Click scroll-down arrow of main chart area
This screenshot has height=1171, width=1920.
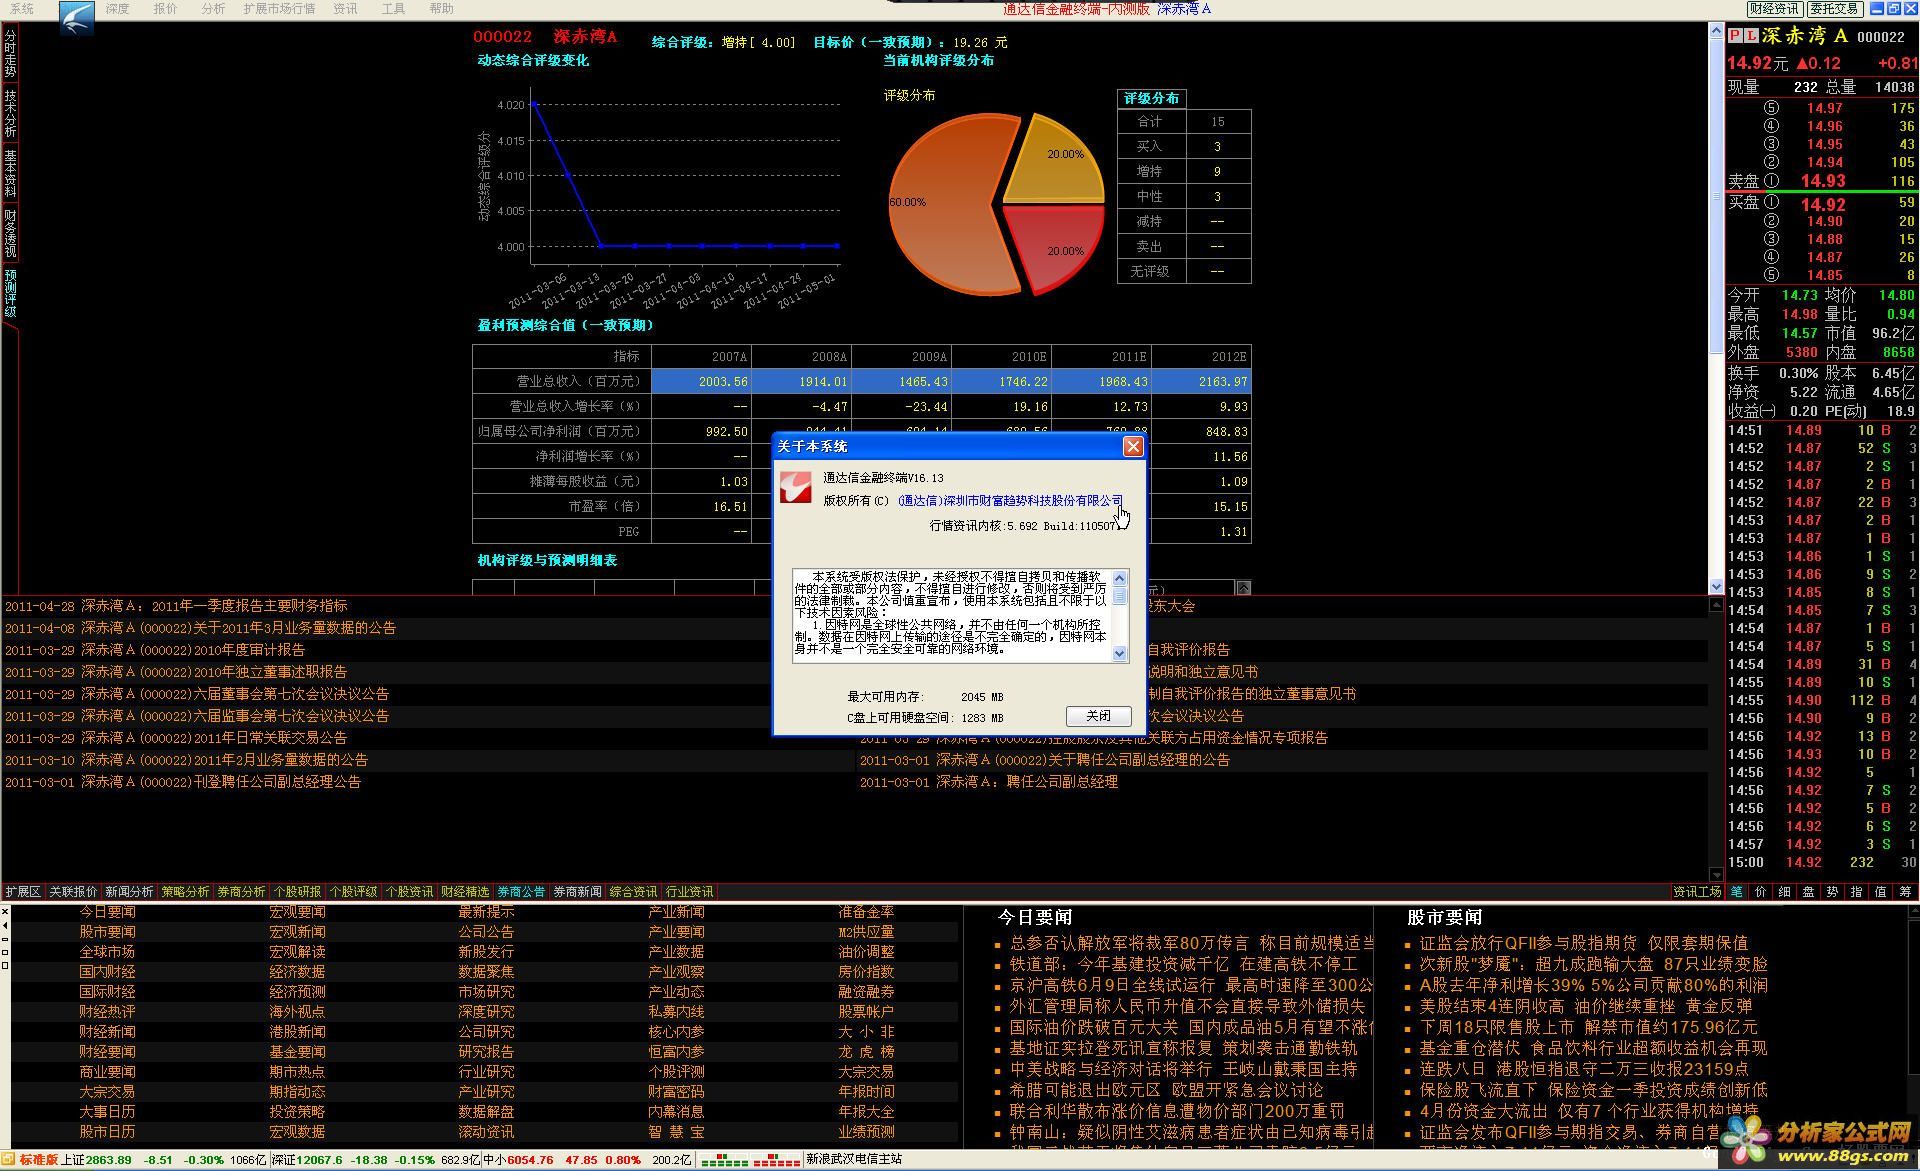1716,587
